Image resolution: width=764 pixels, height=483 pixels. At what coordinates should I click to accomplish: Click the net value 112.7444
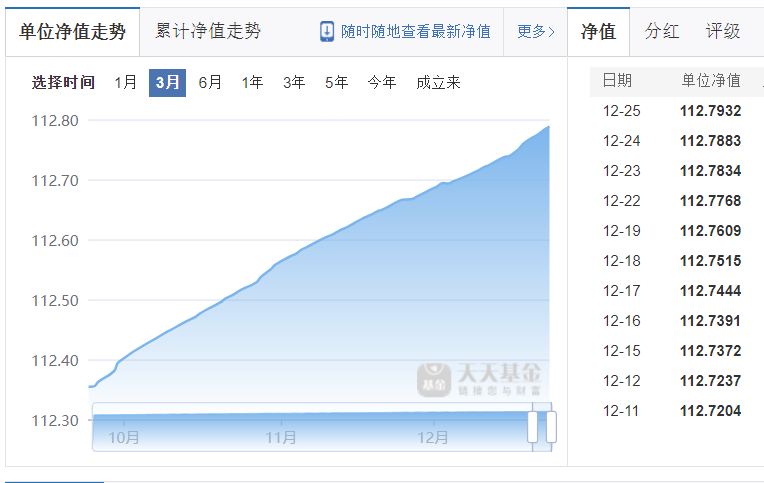pyautogui.click(x=710, y=291)
